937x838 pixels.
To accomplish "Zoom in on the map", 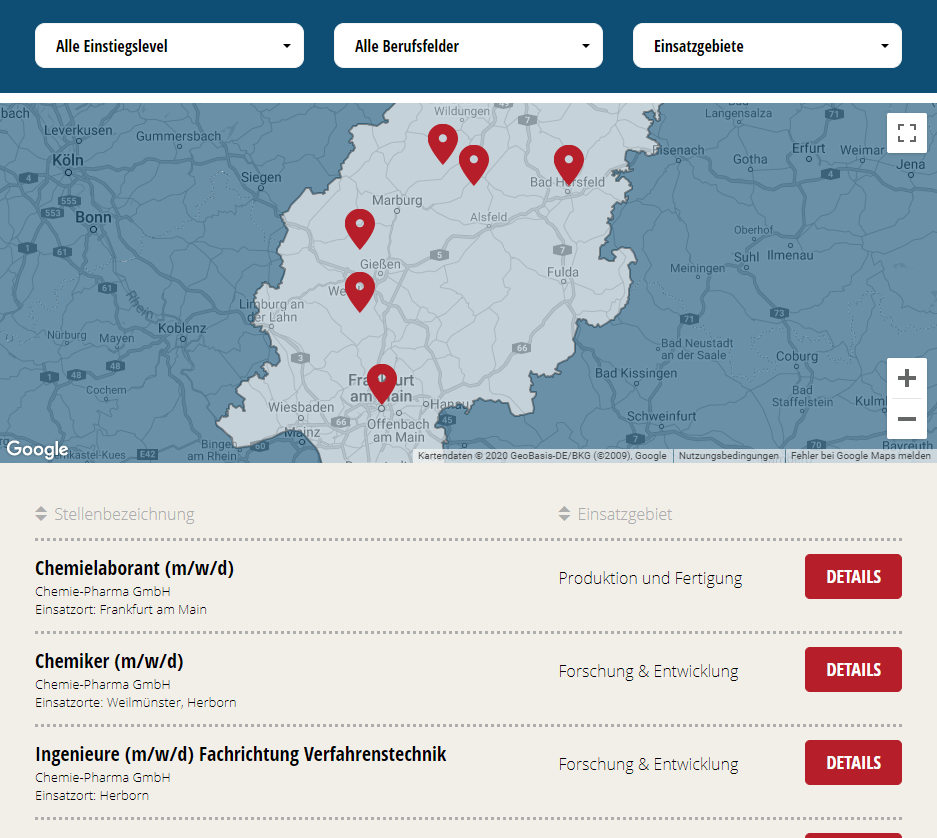I will coord(906,379).
